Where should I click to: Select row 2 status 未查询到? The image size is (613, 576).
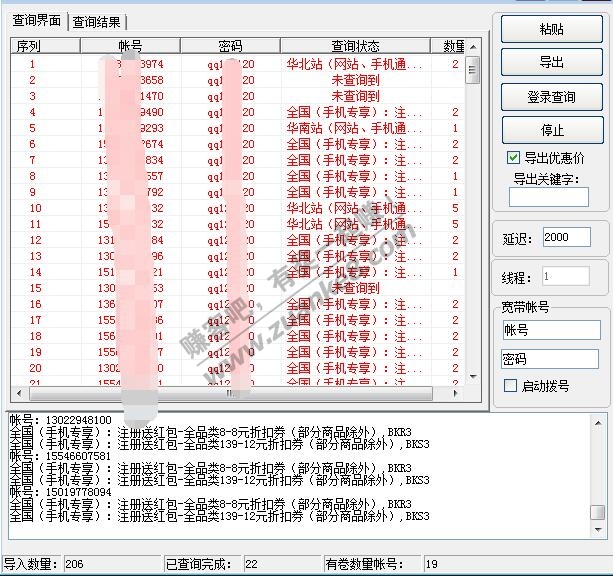click(x=355, y=80)
